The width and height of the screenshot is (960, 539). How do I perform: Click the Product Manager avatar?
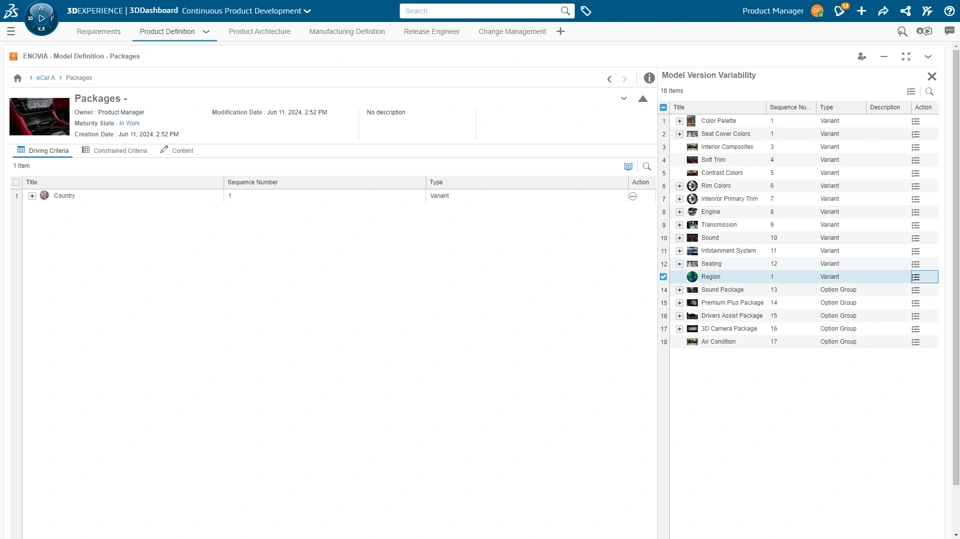click(x=817, y=11)
